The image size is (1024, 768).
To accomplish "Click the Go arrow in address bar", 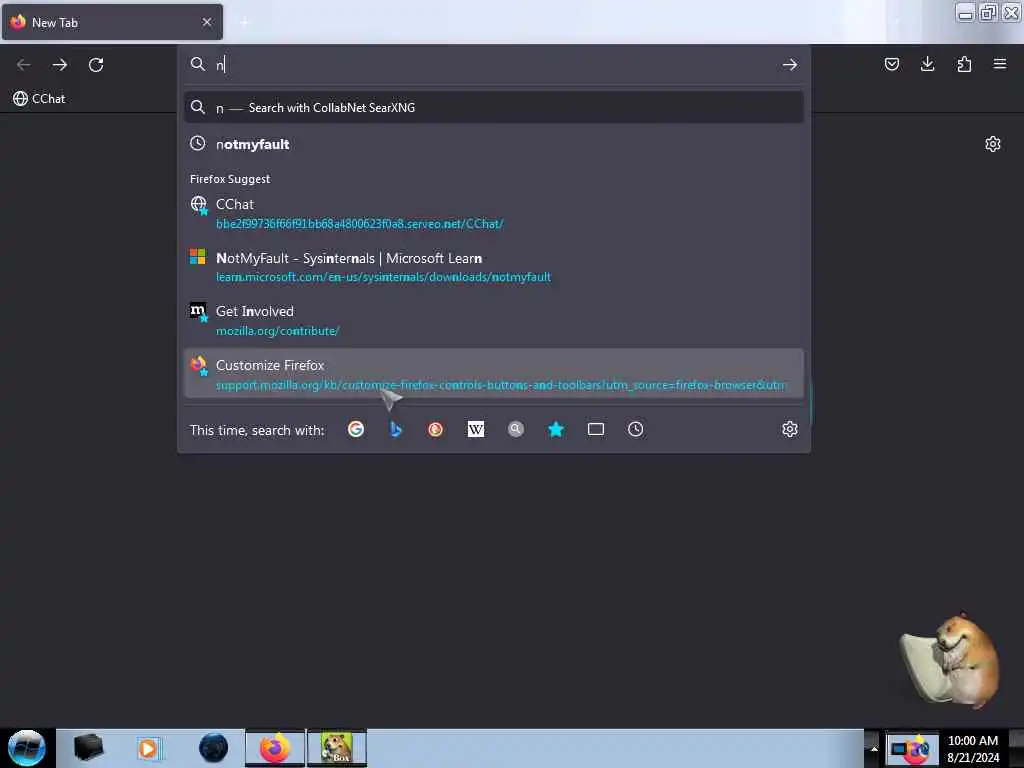I will pyautogui.click(x=790, y=65).
